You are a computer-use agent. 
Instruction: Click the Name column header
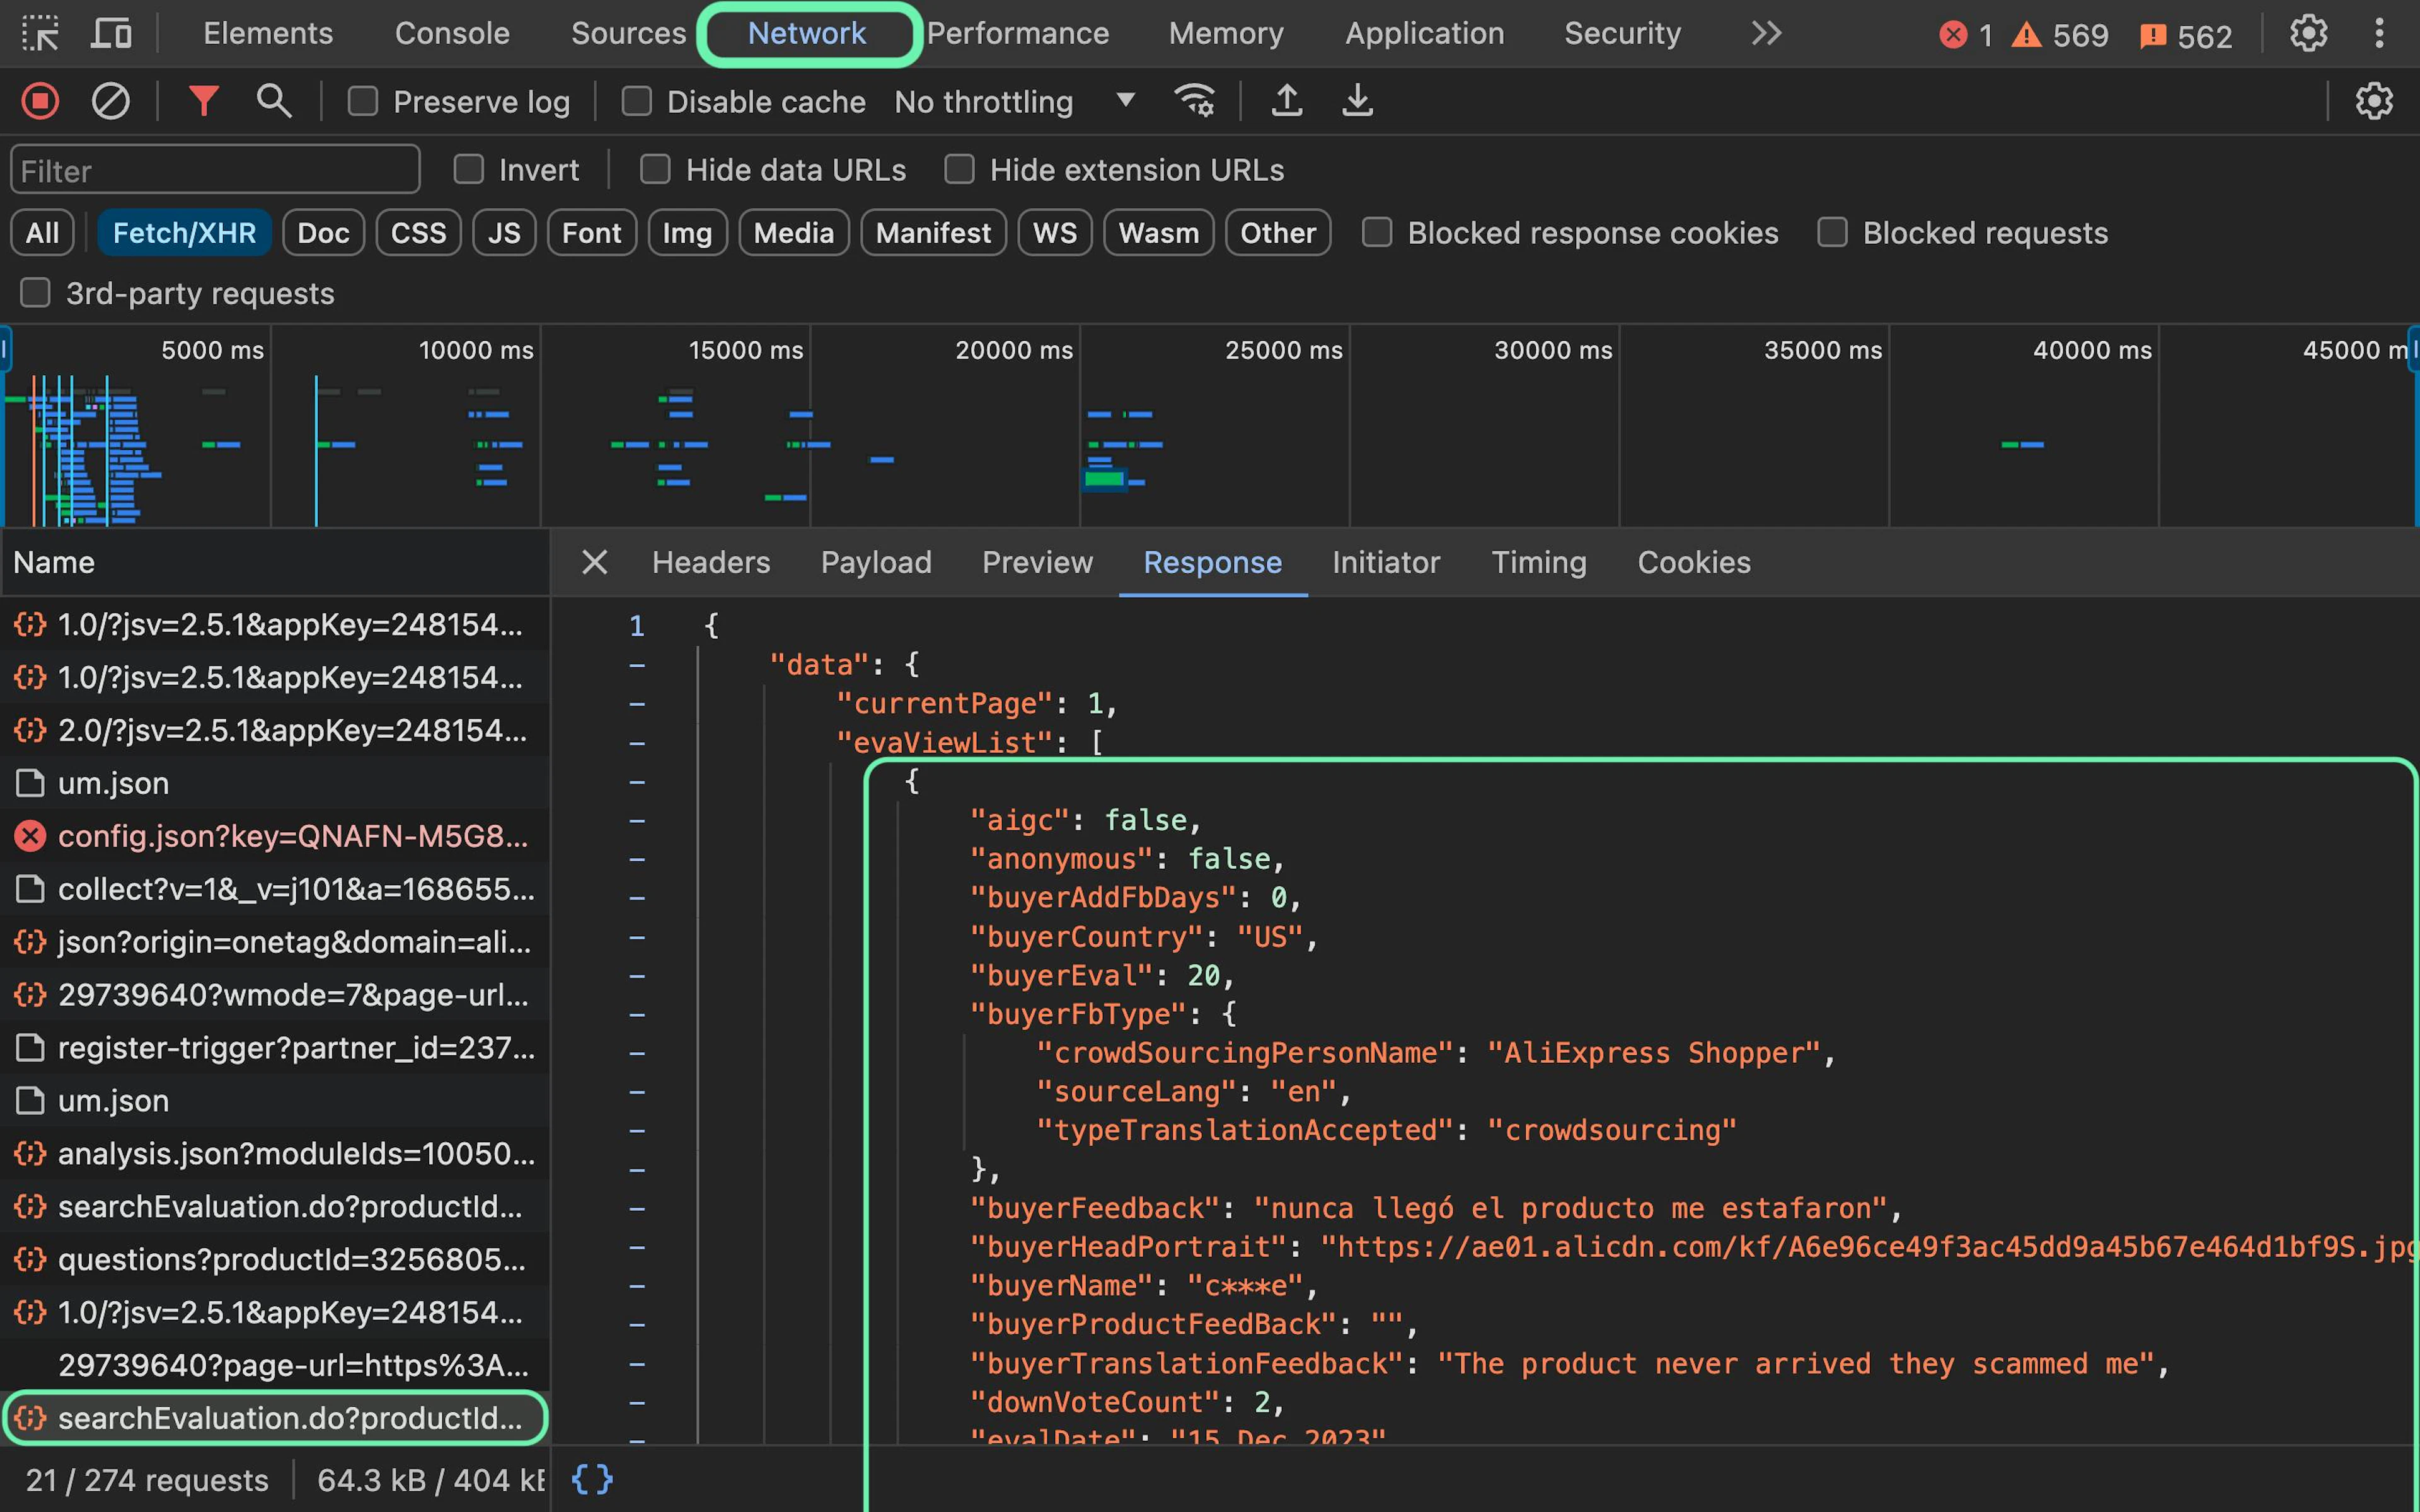coord(275,562)
